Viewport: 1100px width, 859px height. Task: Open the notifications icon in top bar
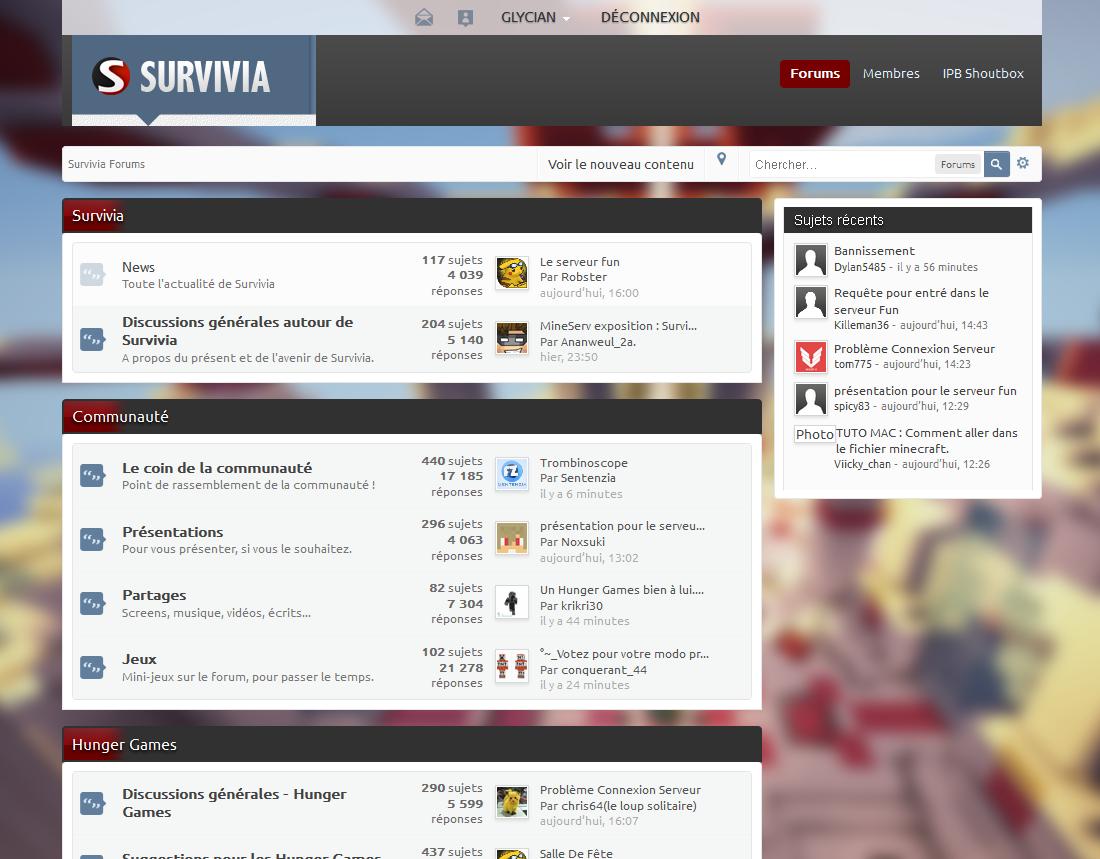tap(465, 18)
